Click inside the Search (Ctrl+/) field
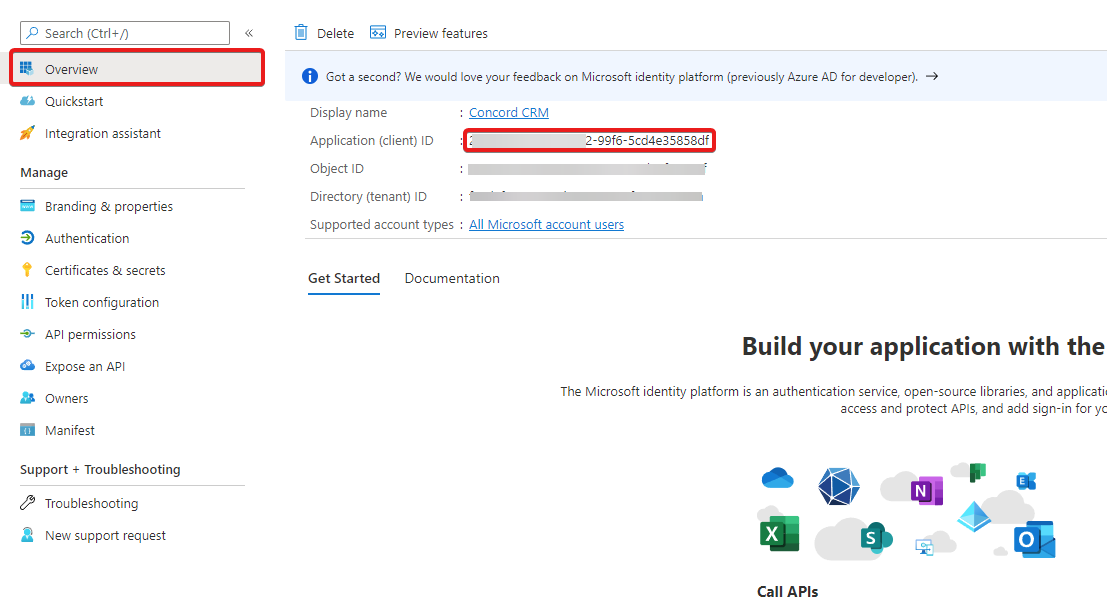The image size is (1107, 606). point(124,32)
